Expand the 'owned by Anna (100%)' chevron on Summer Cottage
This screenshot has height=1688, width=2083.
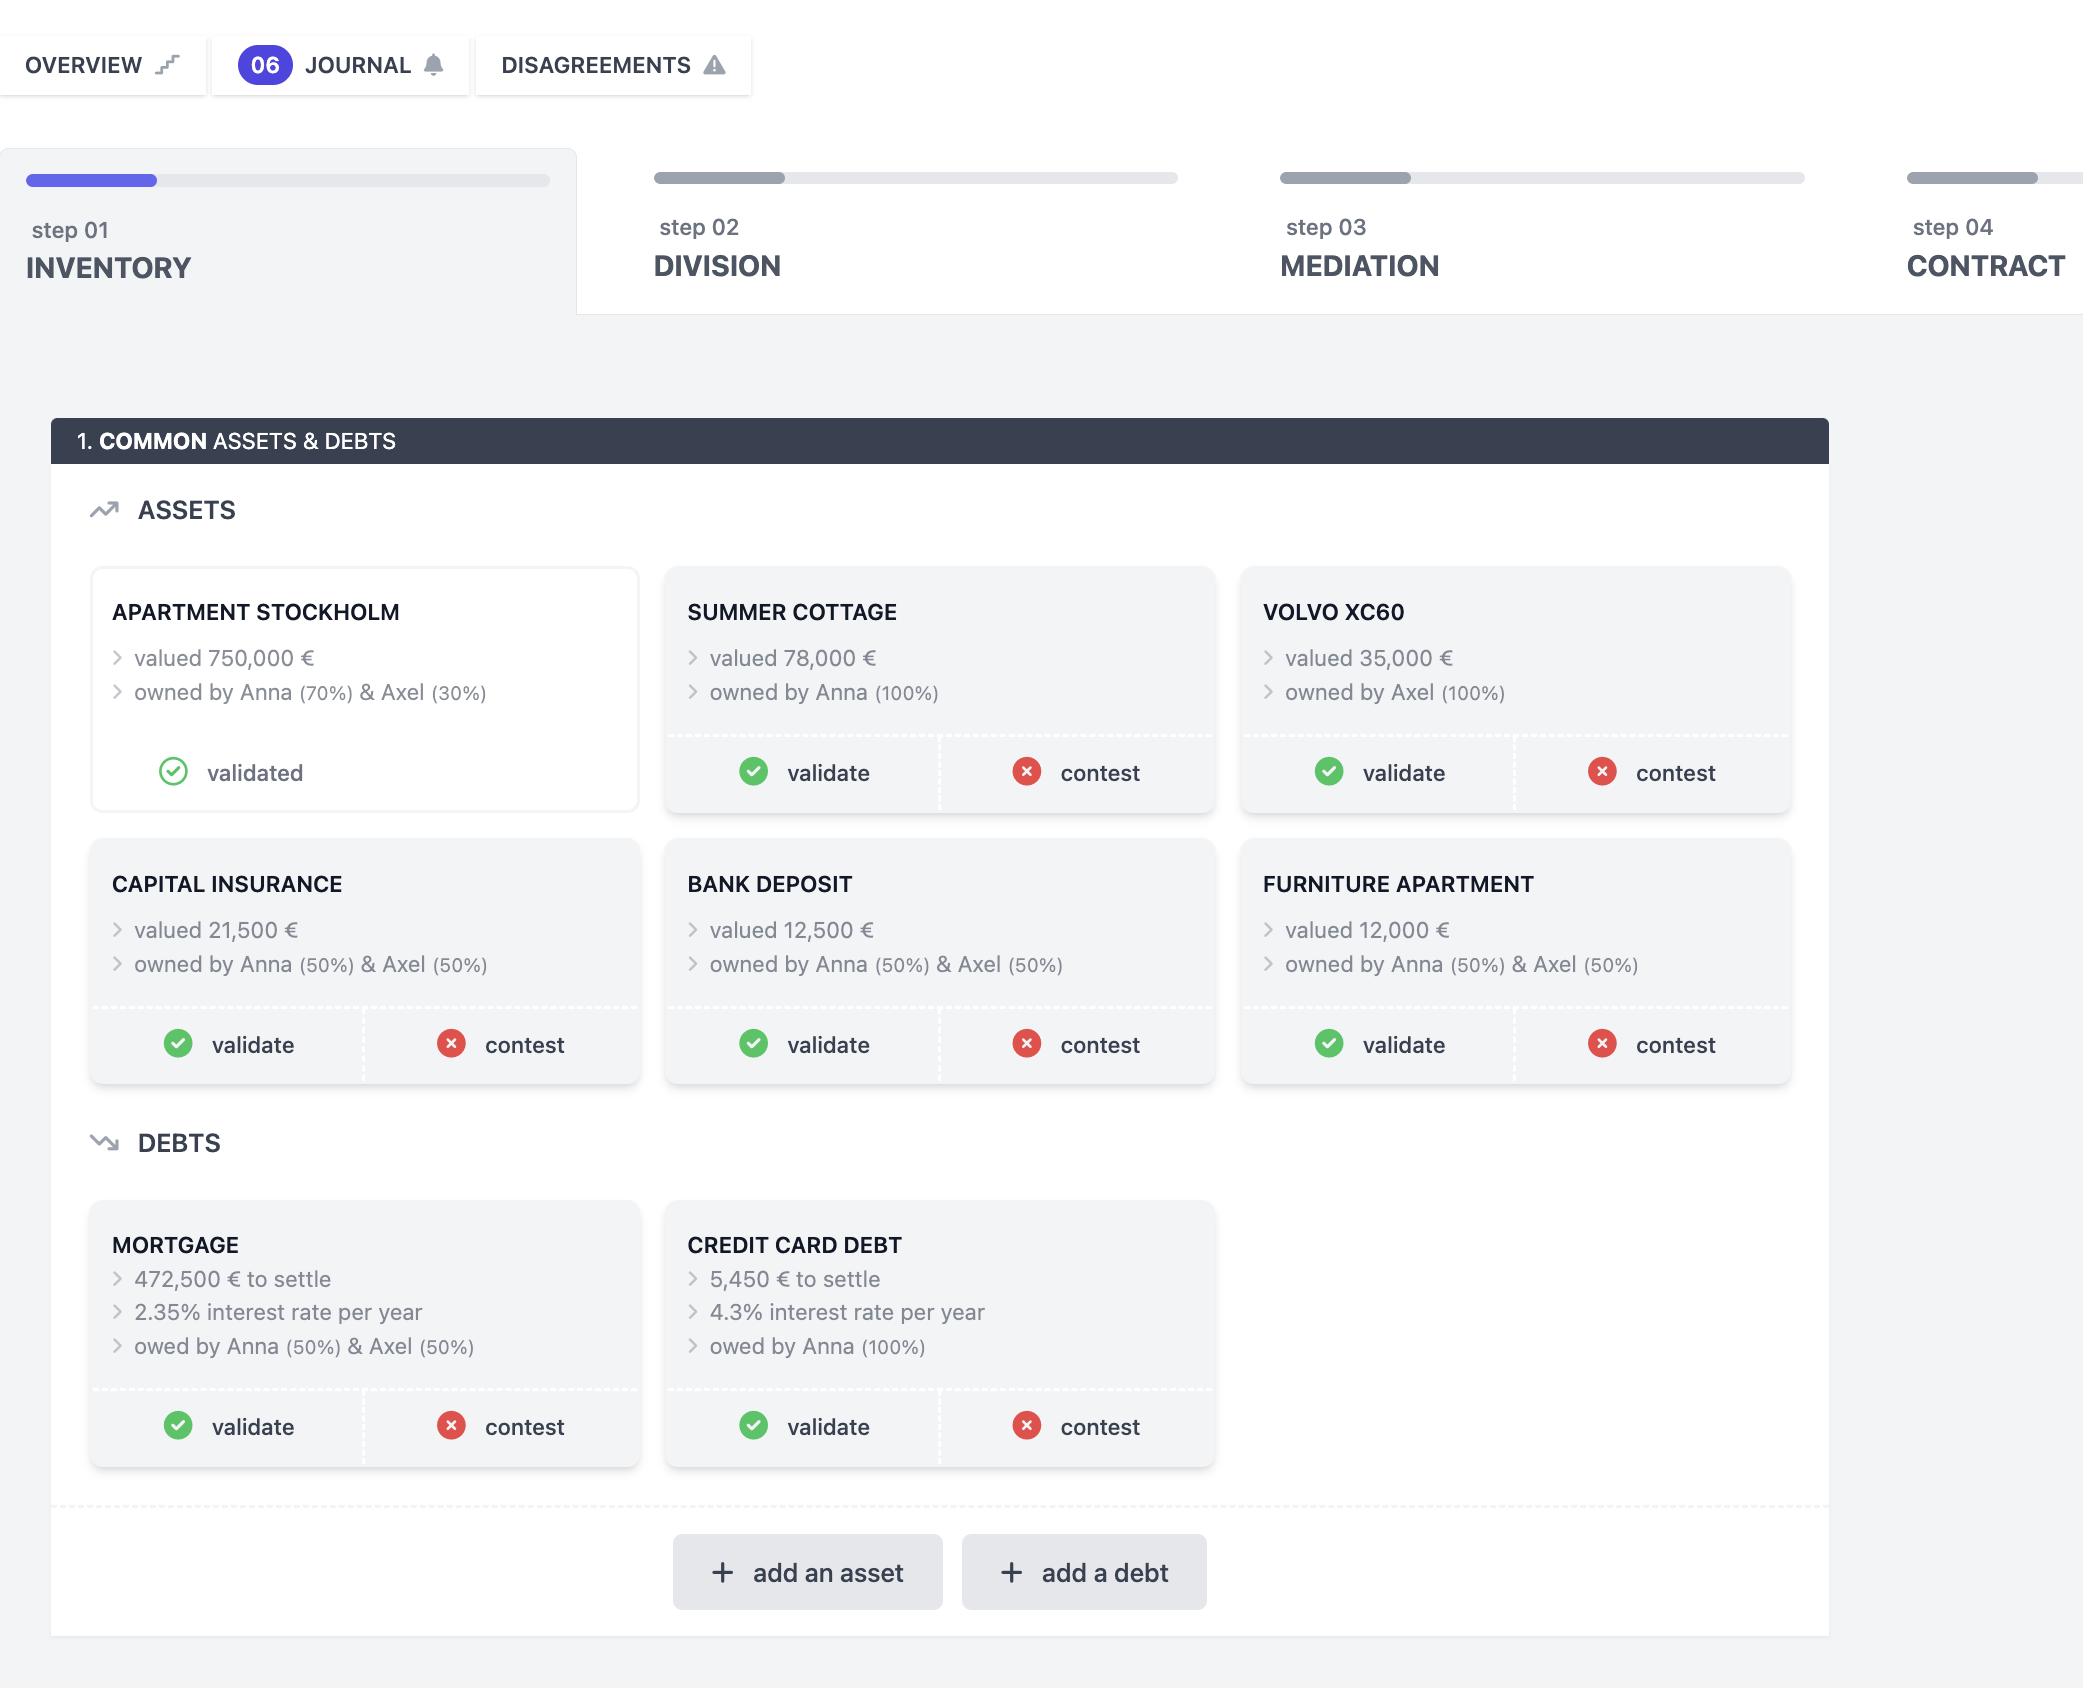pyautogui.click(x=692, y=692)
